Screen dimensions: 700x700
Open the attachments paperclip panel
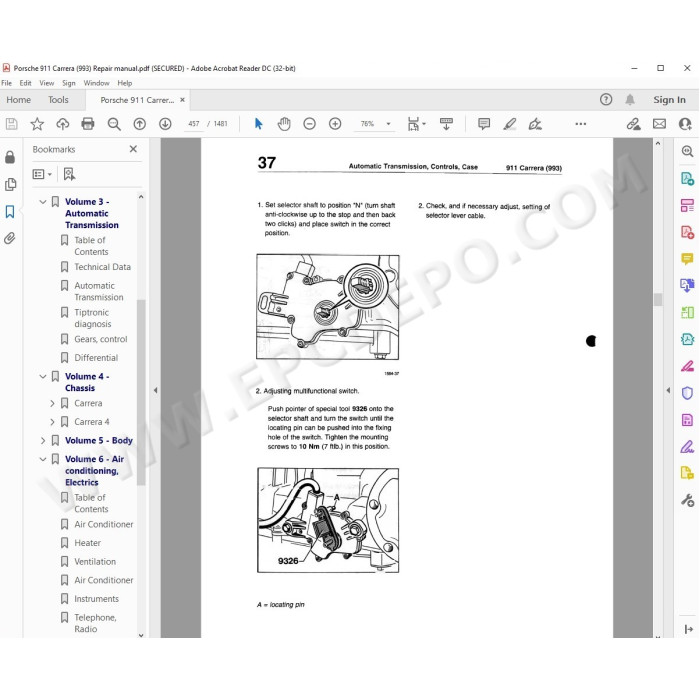pyautogui.click(x=10, y=238)
